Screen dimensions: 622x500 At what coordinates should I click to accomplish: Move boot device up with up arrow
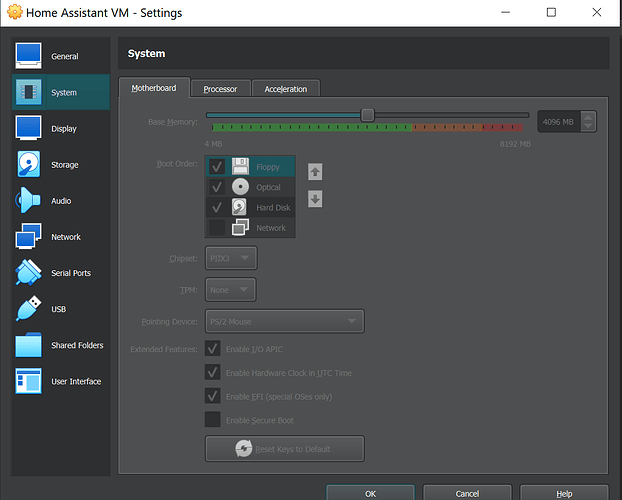[x=315, y=172]
